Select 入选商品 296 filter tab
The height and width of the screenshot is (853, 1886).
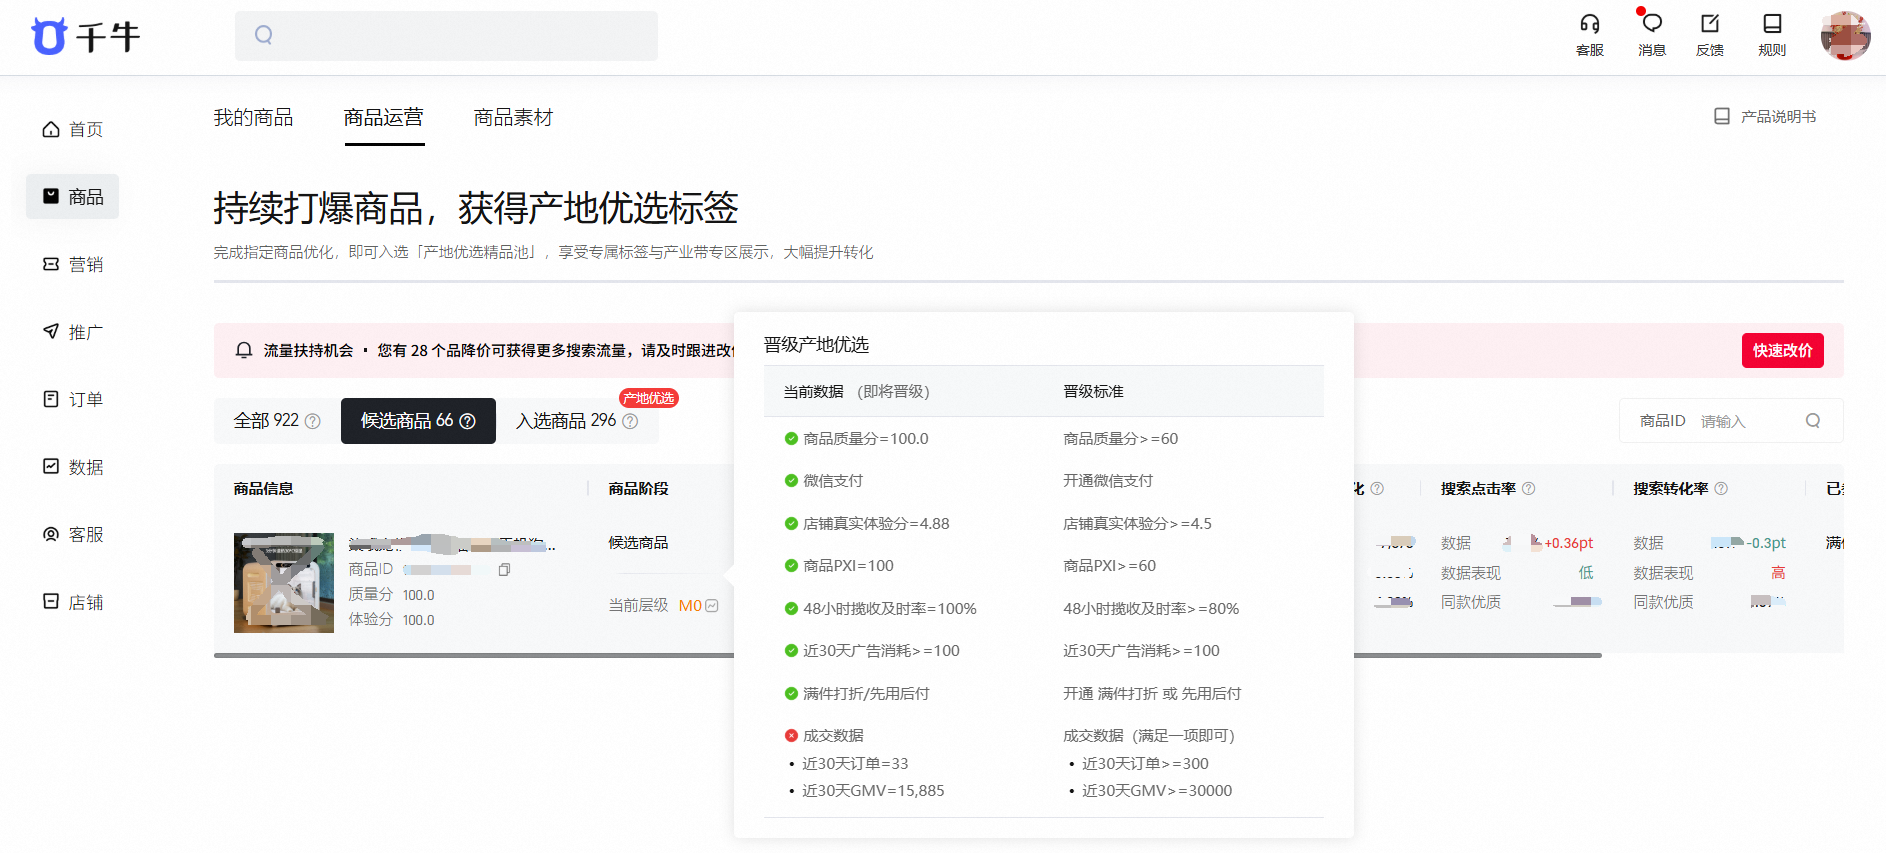click(x=577, y=421)
